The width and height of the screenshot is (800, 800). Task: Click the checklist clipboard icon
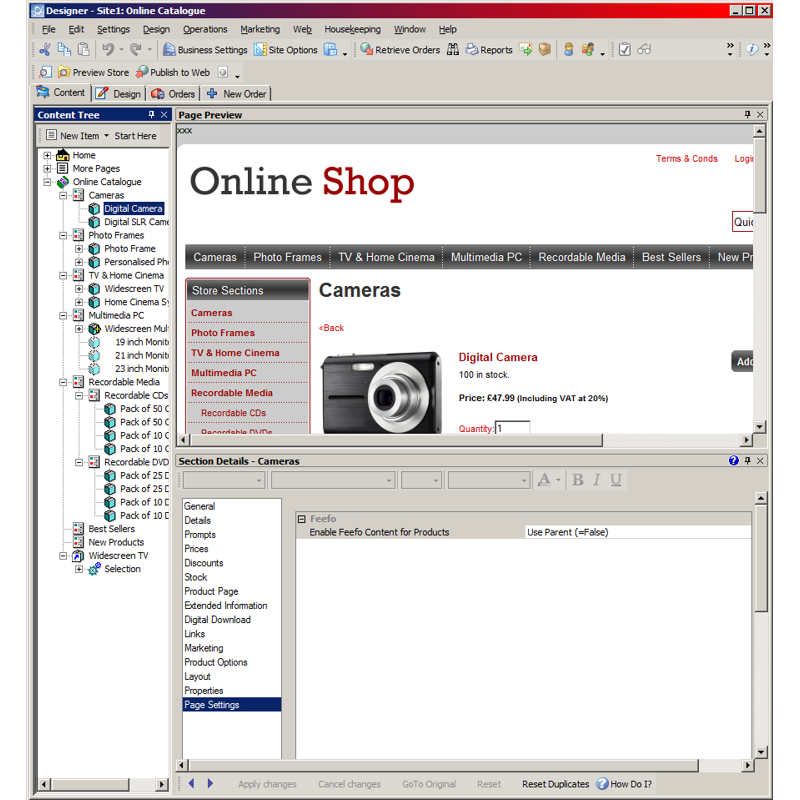pos(624,49)
